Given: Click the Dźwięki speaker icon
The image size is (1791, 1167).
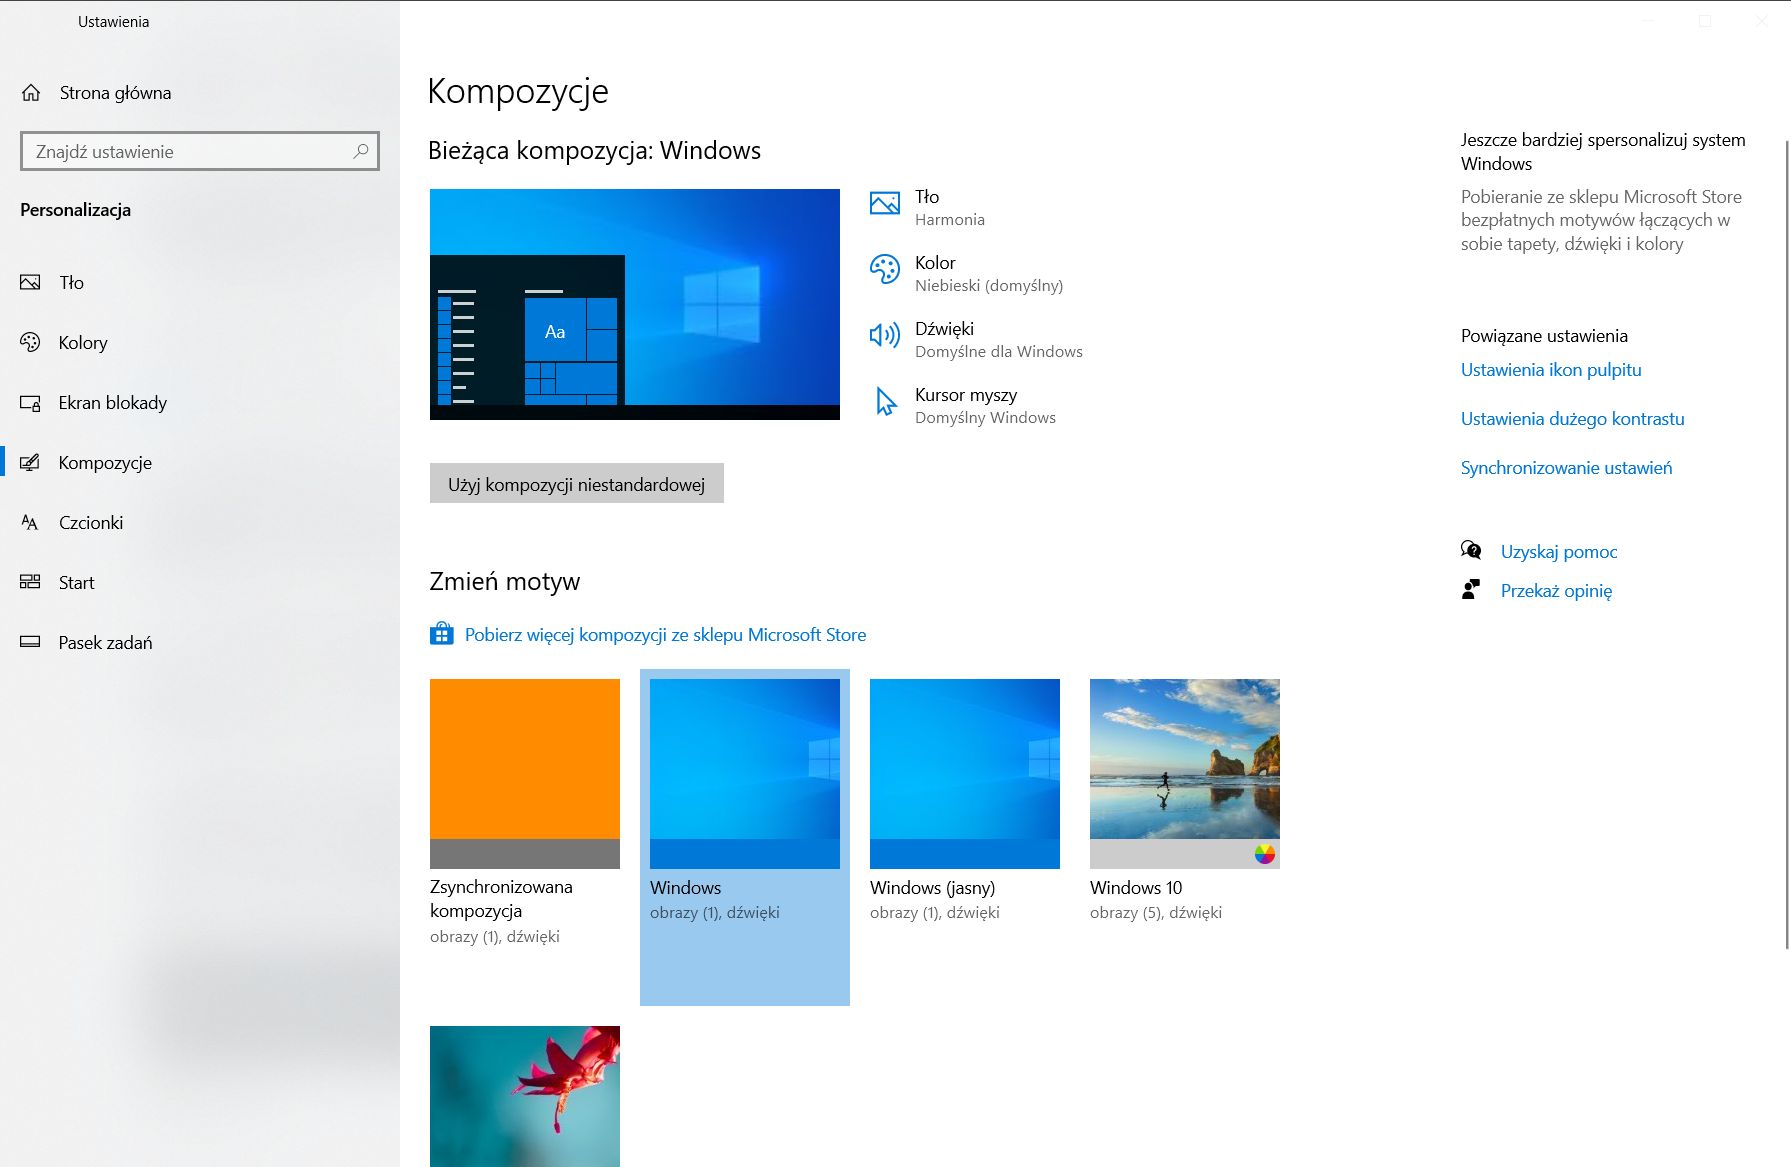Looking at the screenshot, I should (x=884, y=335).
